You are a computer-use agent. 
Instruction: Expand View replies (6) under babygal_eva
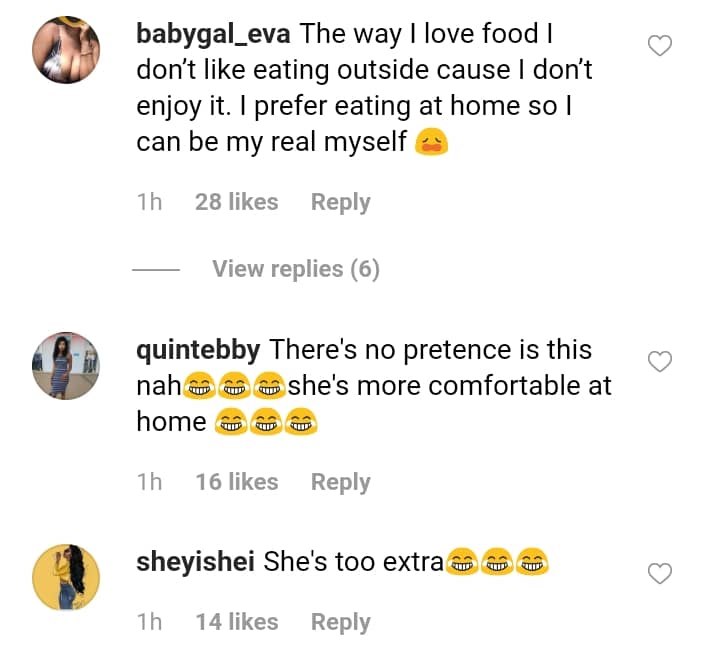click(295, 269)
